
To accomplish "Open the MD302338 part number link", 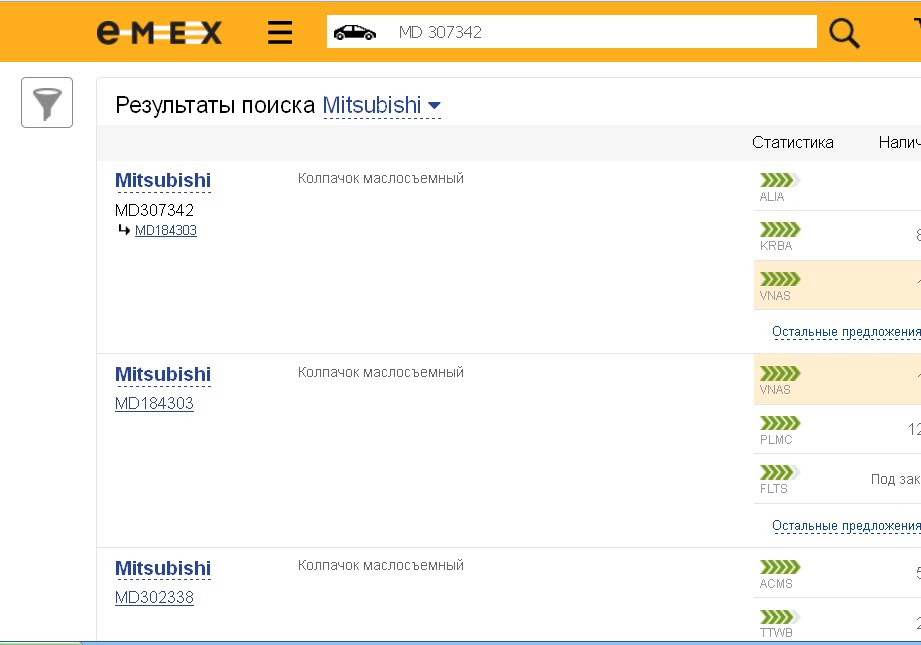I will (x=154, y=598).
